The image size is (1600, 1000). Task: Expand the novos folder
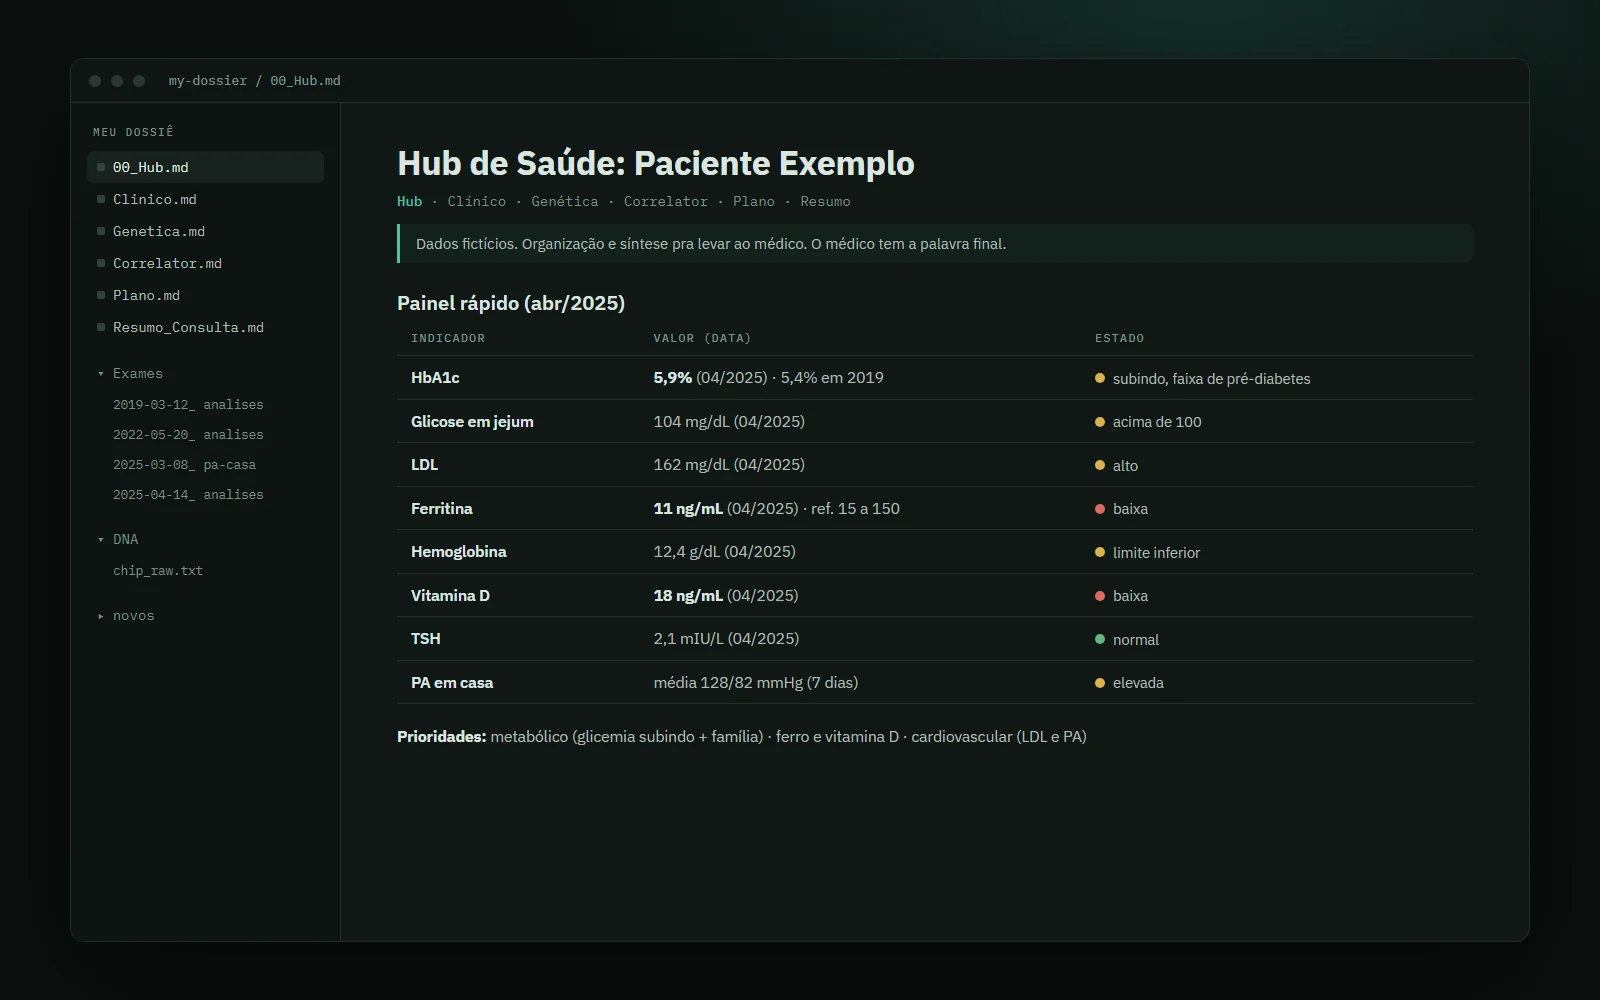[126, 615]
